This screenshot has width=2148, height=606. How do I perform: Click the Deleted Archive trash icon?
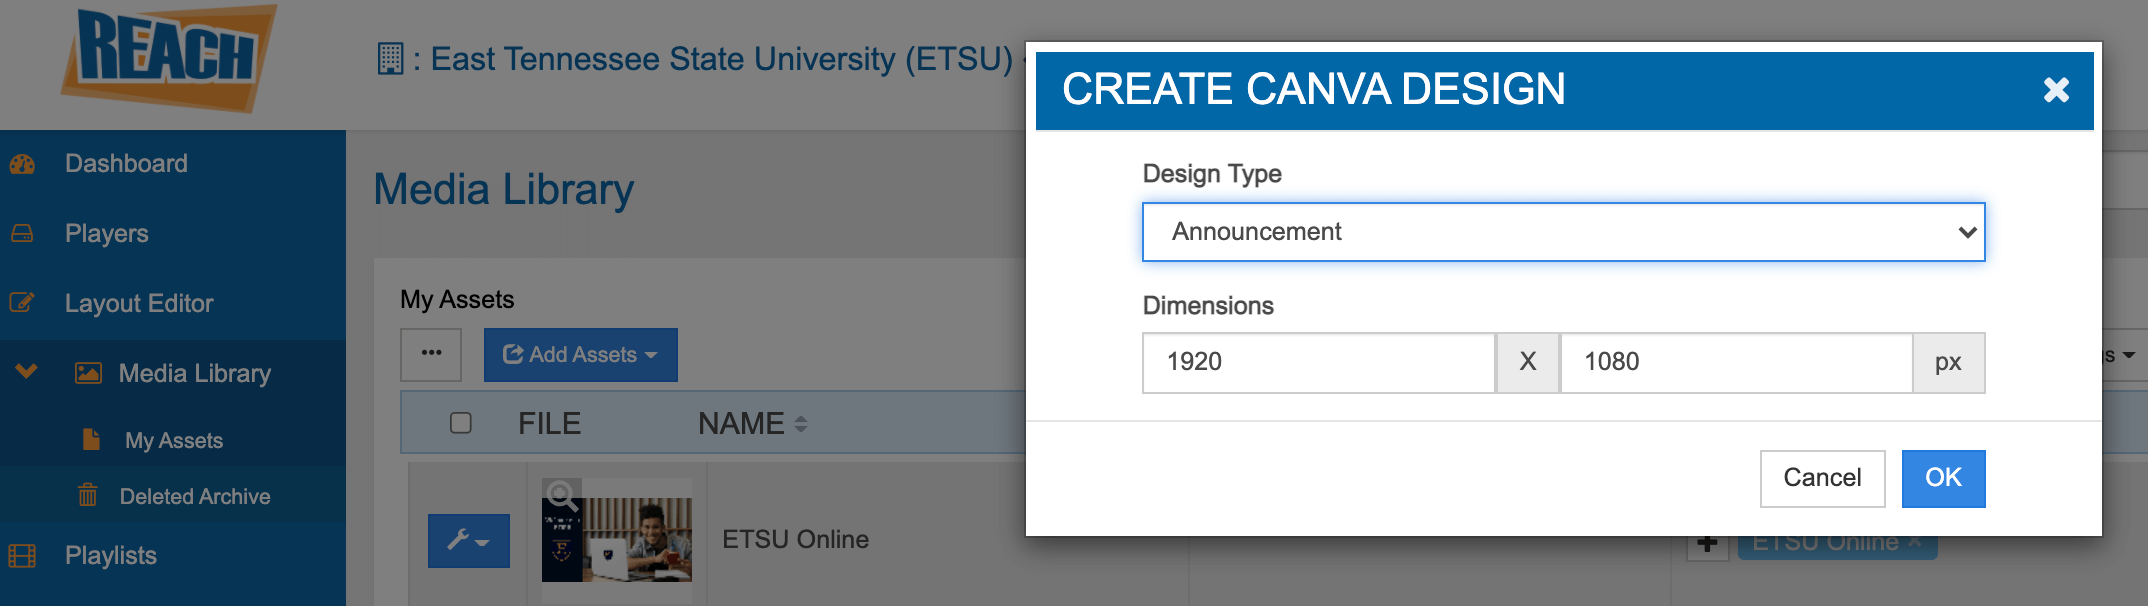click(88, 496)
